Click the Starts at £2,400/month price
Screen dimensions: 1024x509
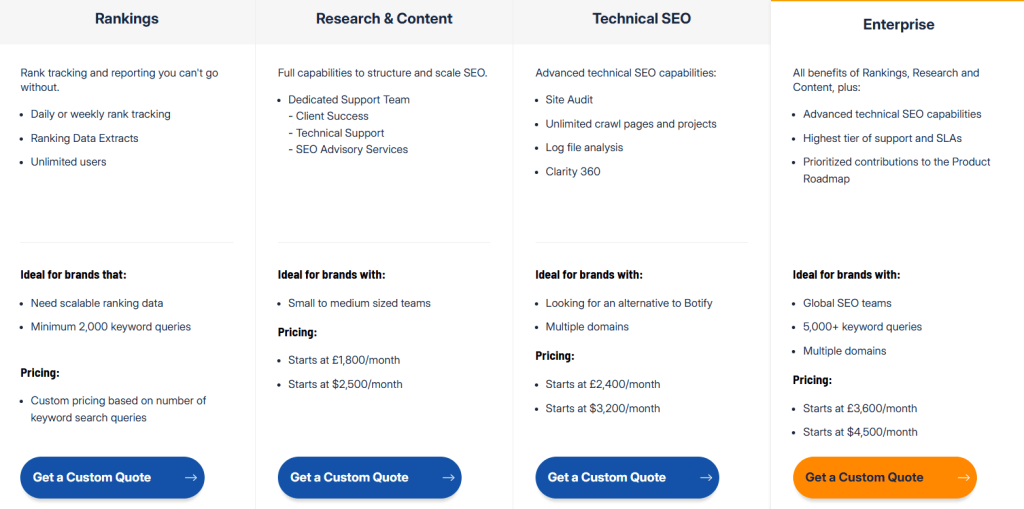click(603, 384)
